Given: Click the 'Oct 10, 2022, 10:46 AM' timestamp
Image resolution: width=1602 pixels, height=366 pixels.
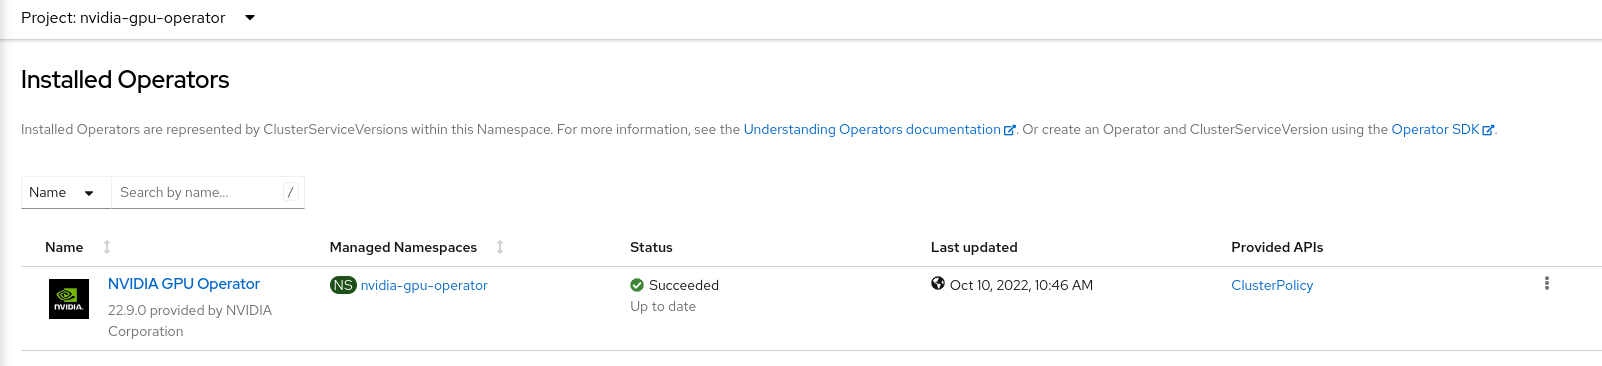Looking at the screenshot, I should [1021, 285].
